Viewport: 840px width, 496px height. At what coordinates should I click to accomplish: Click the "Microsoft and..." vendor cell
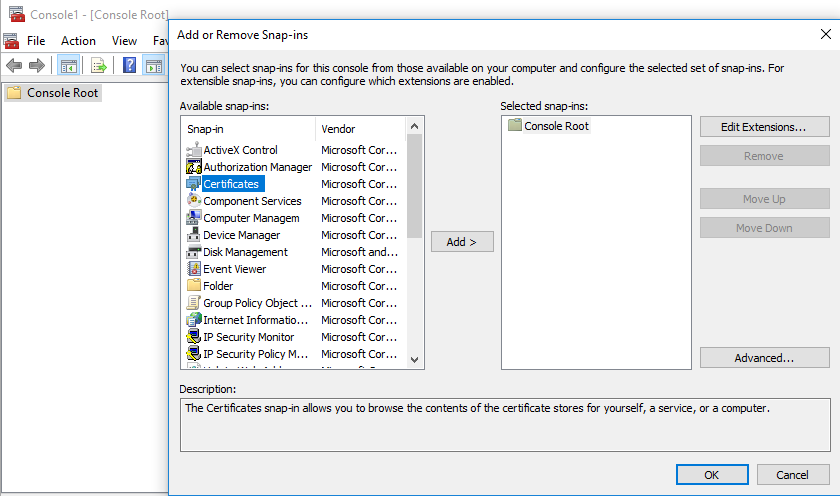(359, 252)
